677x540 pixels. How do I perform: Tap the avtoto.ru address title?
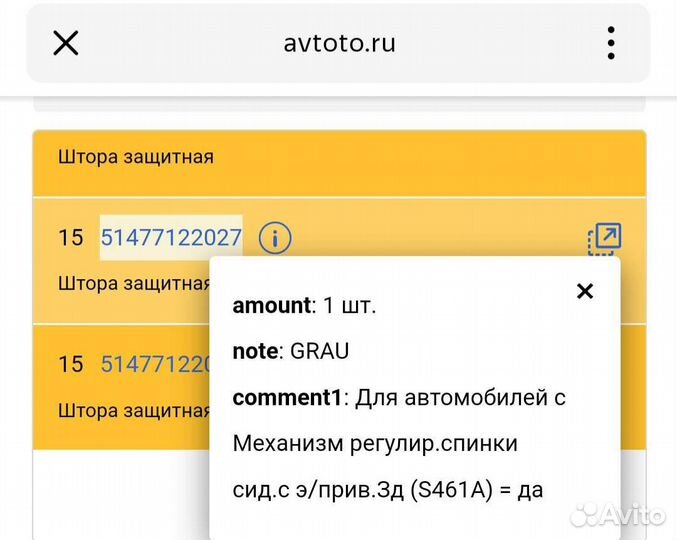339,43
